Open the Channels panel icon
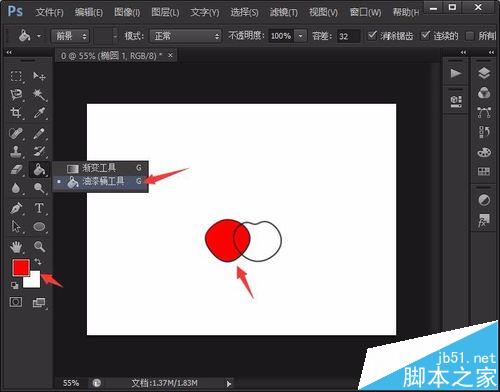 click(484, 93)
